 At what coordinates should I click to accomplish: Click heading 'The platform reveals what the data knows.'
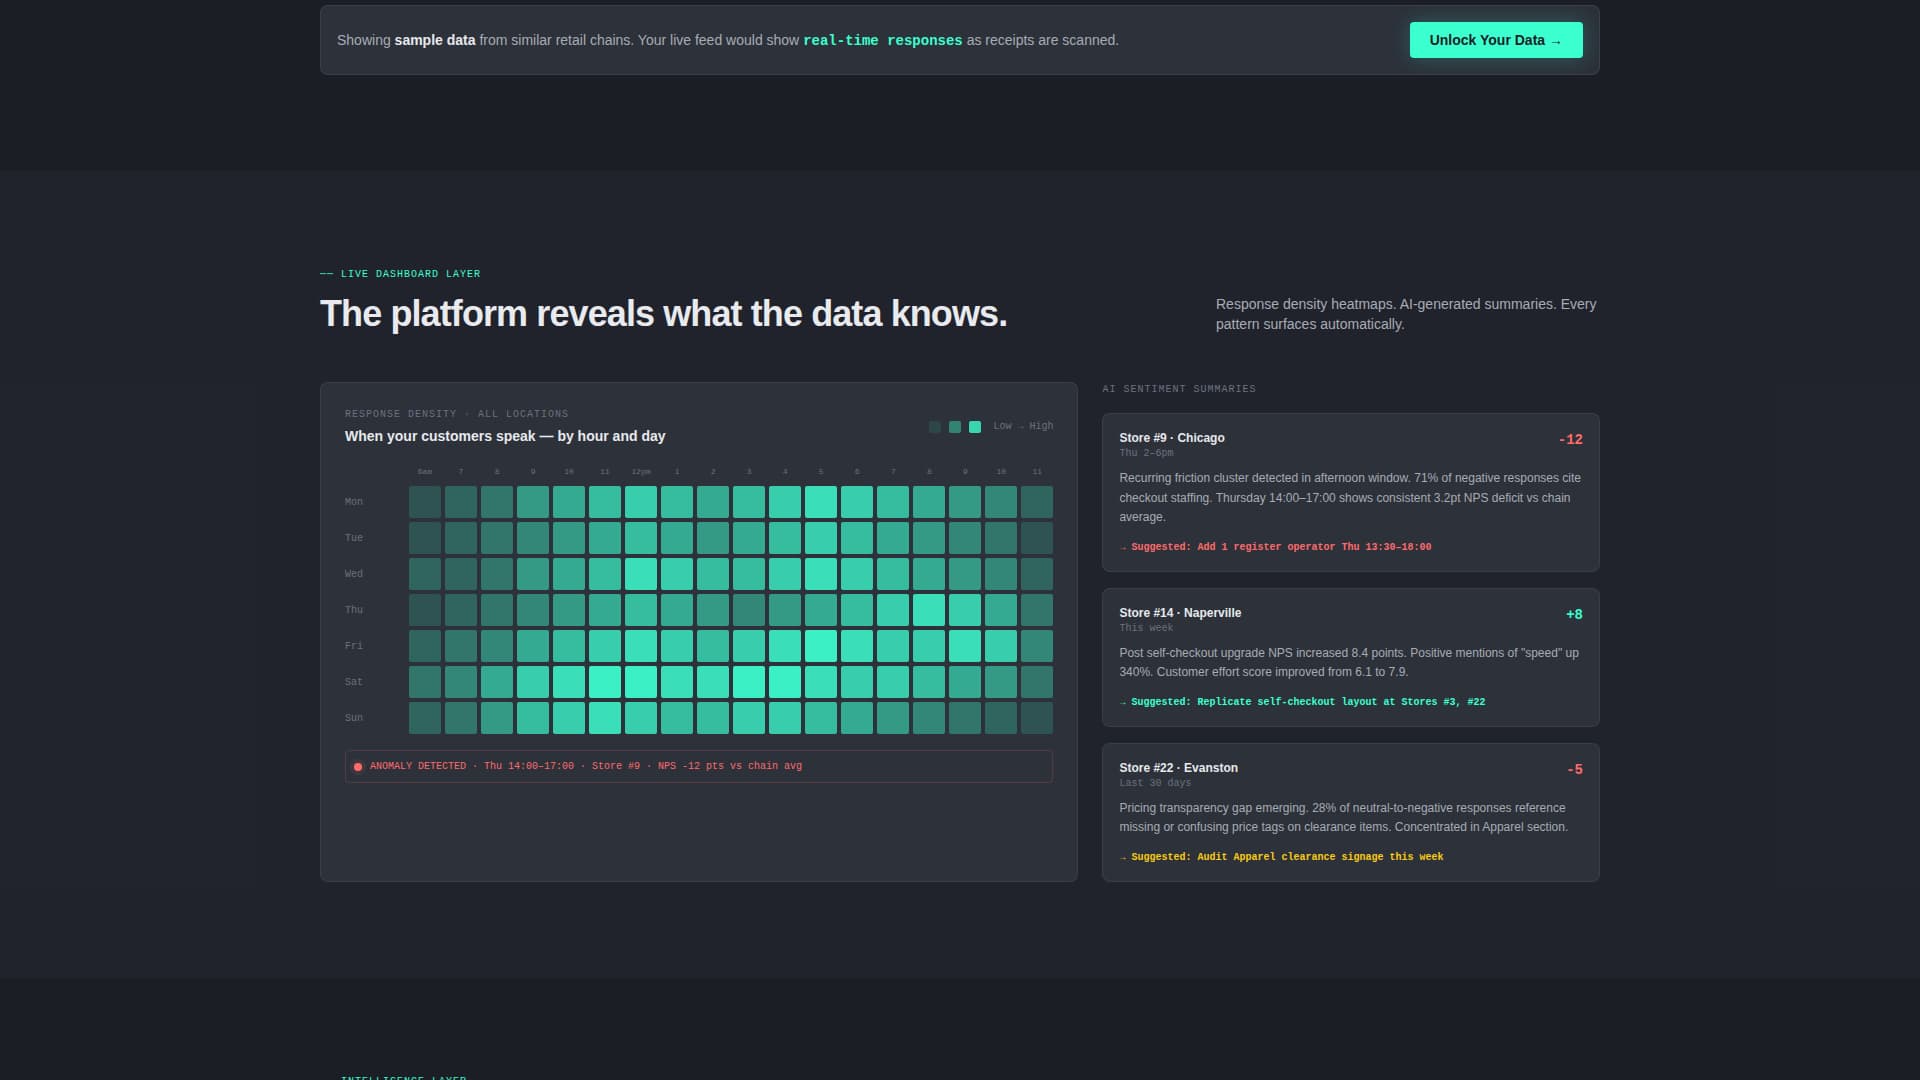(663, 314)
